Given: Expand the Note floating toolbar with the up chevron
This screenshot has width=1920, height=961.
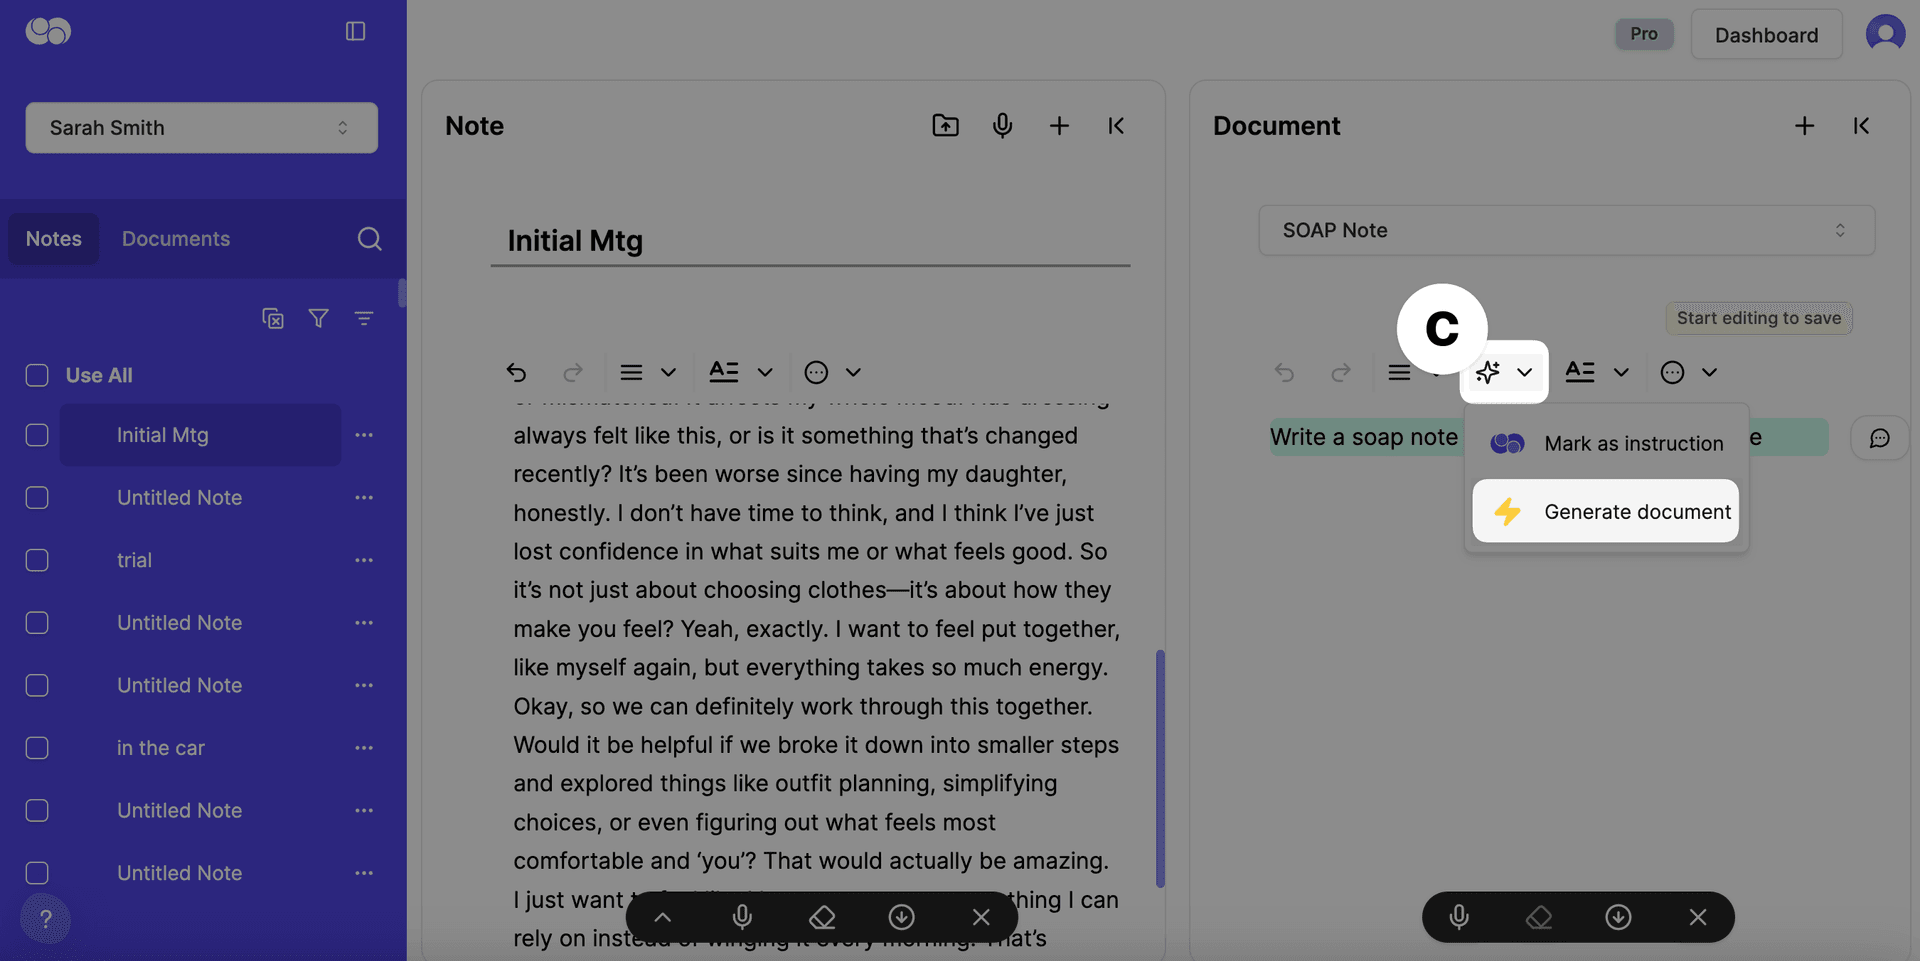Looking at the screenshot, I should [662, 917].
